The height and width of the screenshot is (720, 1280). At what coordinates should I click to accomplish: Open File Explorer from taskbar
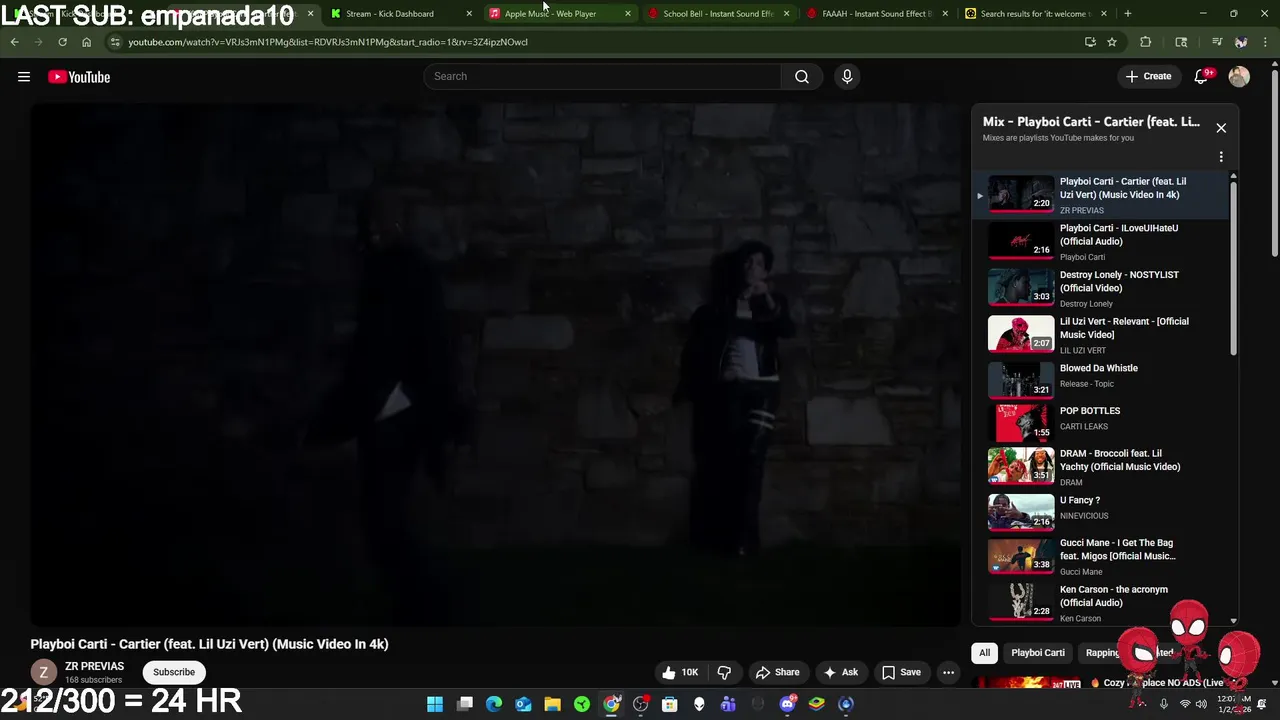click(552, 704)
